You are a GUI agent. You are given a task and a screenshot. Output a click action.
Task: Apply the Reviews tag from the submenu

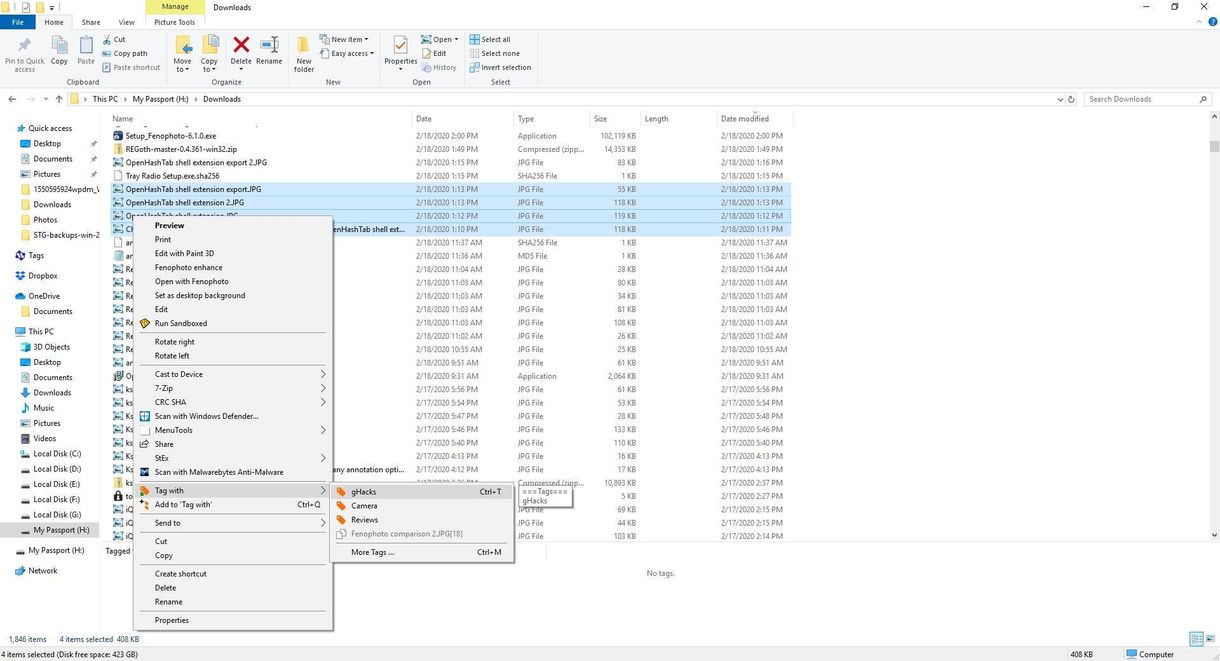(364, 520)
